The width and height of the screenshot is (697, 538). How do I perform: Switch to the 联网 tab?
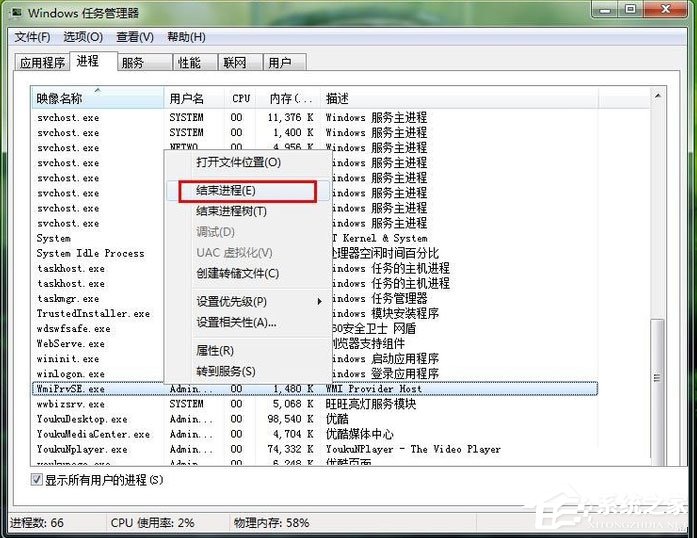tap(240, 63)
